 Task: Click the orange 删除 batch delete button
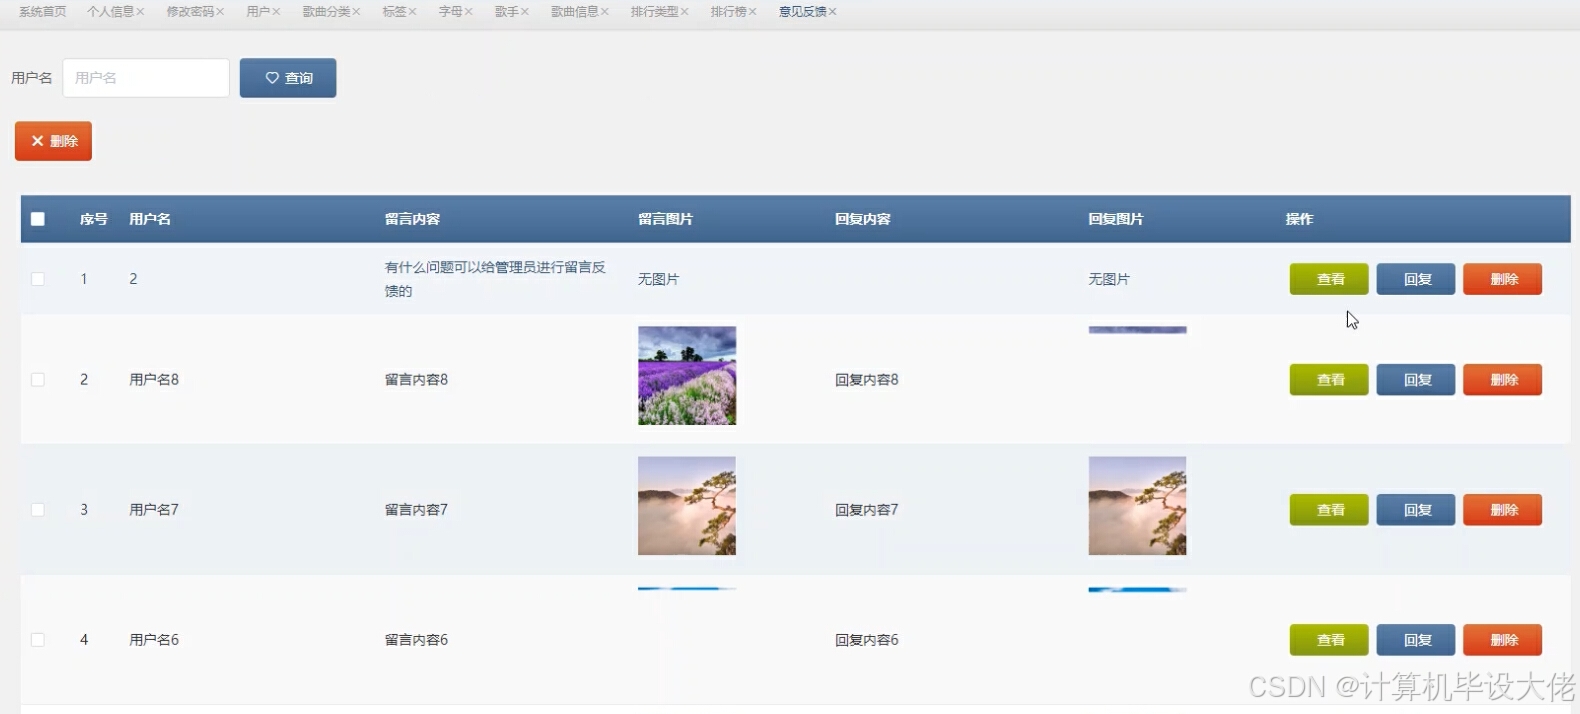point(53,141)
